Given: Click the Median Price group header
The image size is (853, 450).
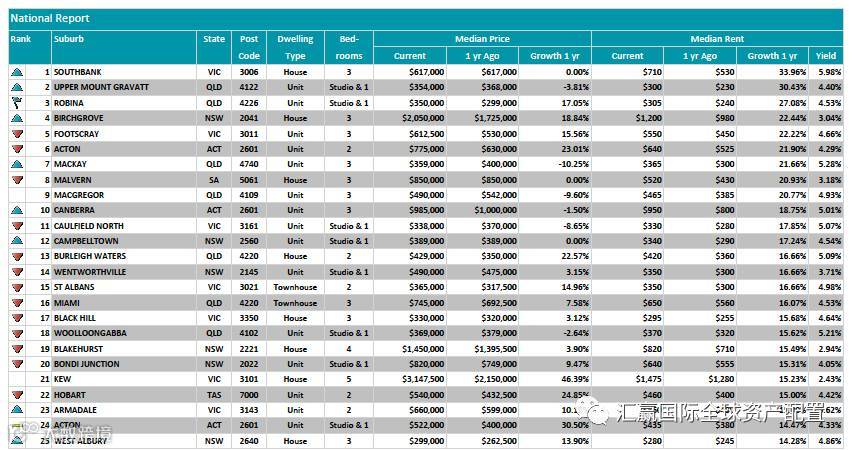Looking at the screenshot, I should (x=482, y=39).
